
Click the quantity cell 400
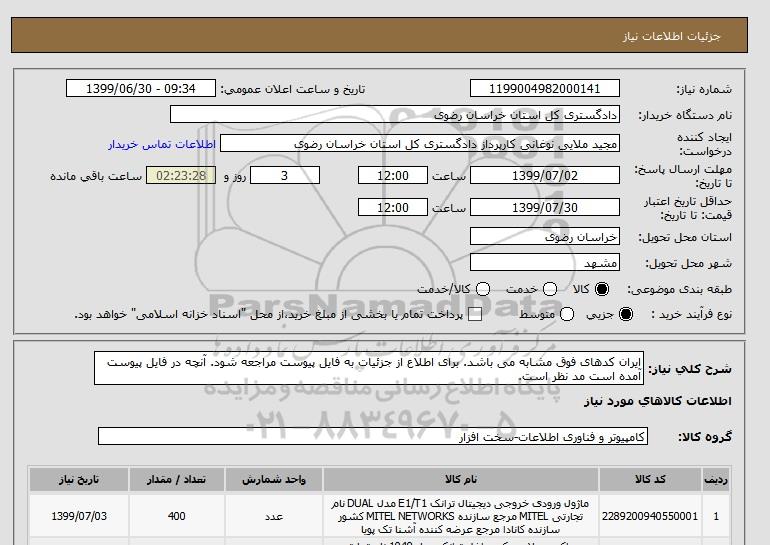(x=177, y=516)
